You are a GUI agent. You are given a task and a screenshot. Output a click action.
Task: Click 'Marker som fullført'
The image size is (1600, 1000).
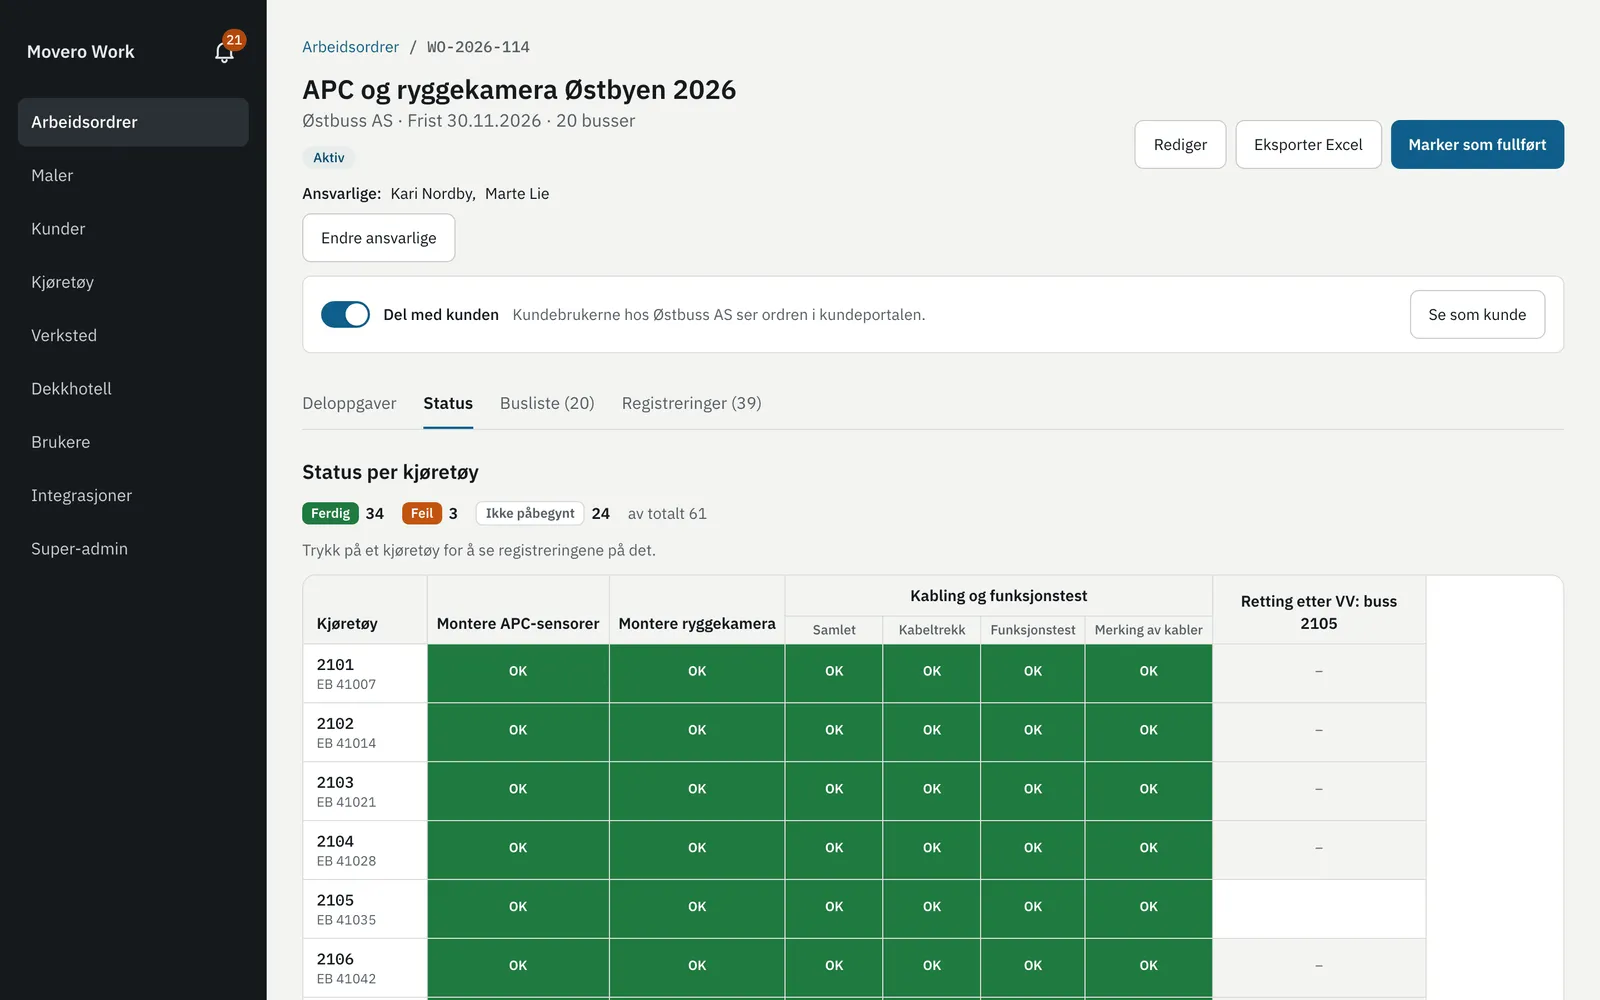tap(1477, 145)
